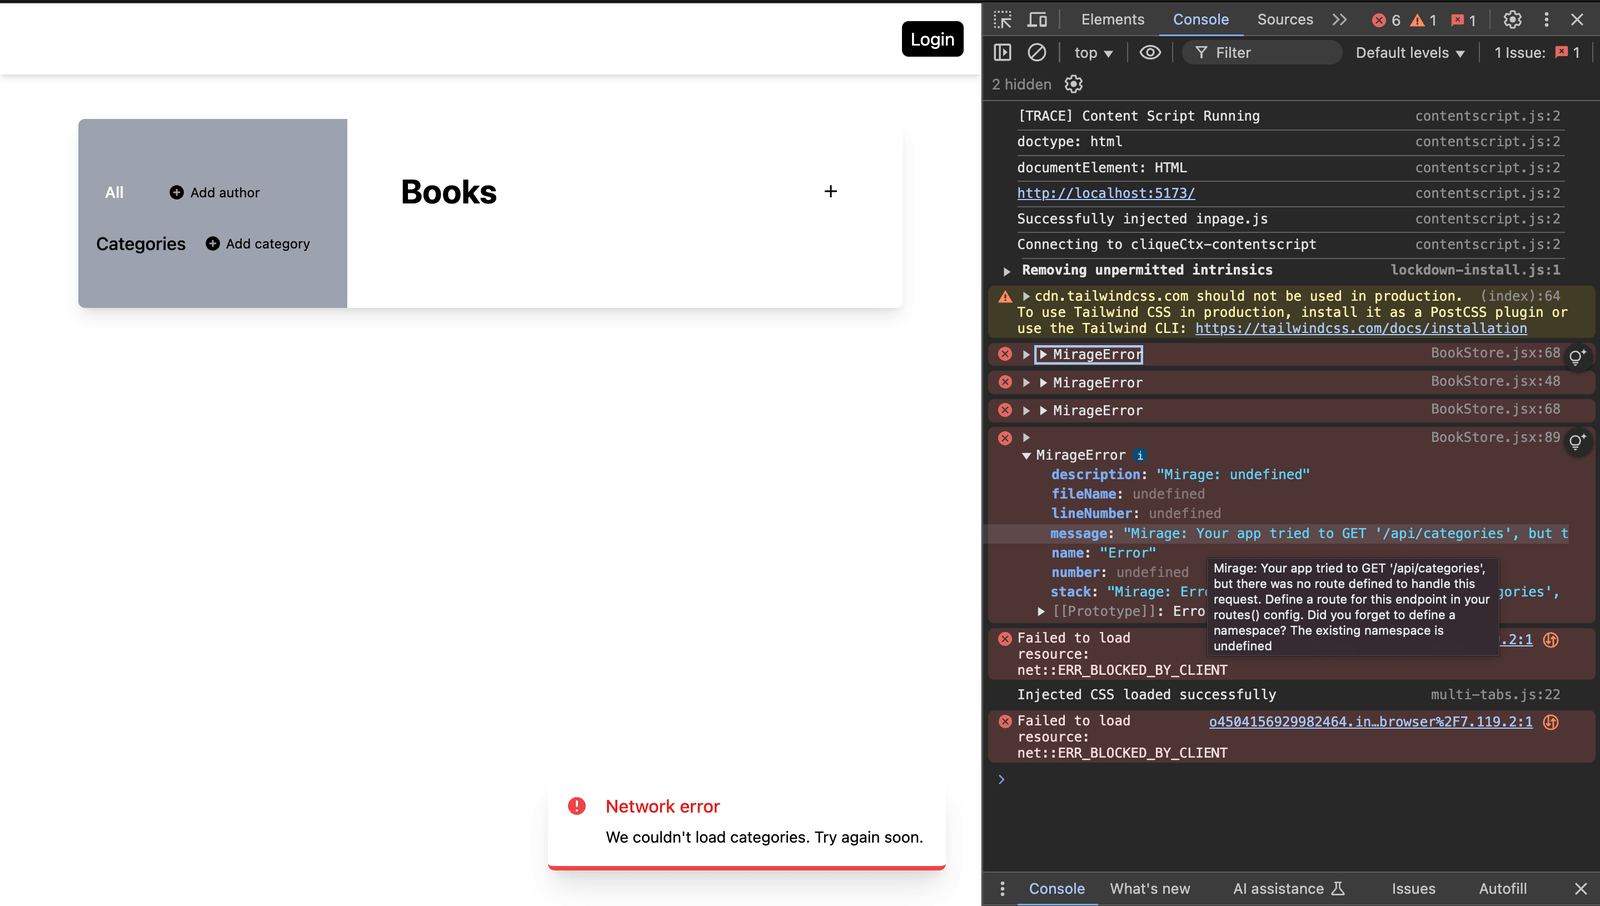Viewport: 1600px width, 906px height.
Task: Expand the MirageError at BookStore.jsx:48
Action: tap(1026, 382)
